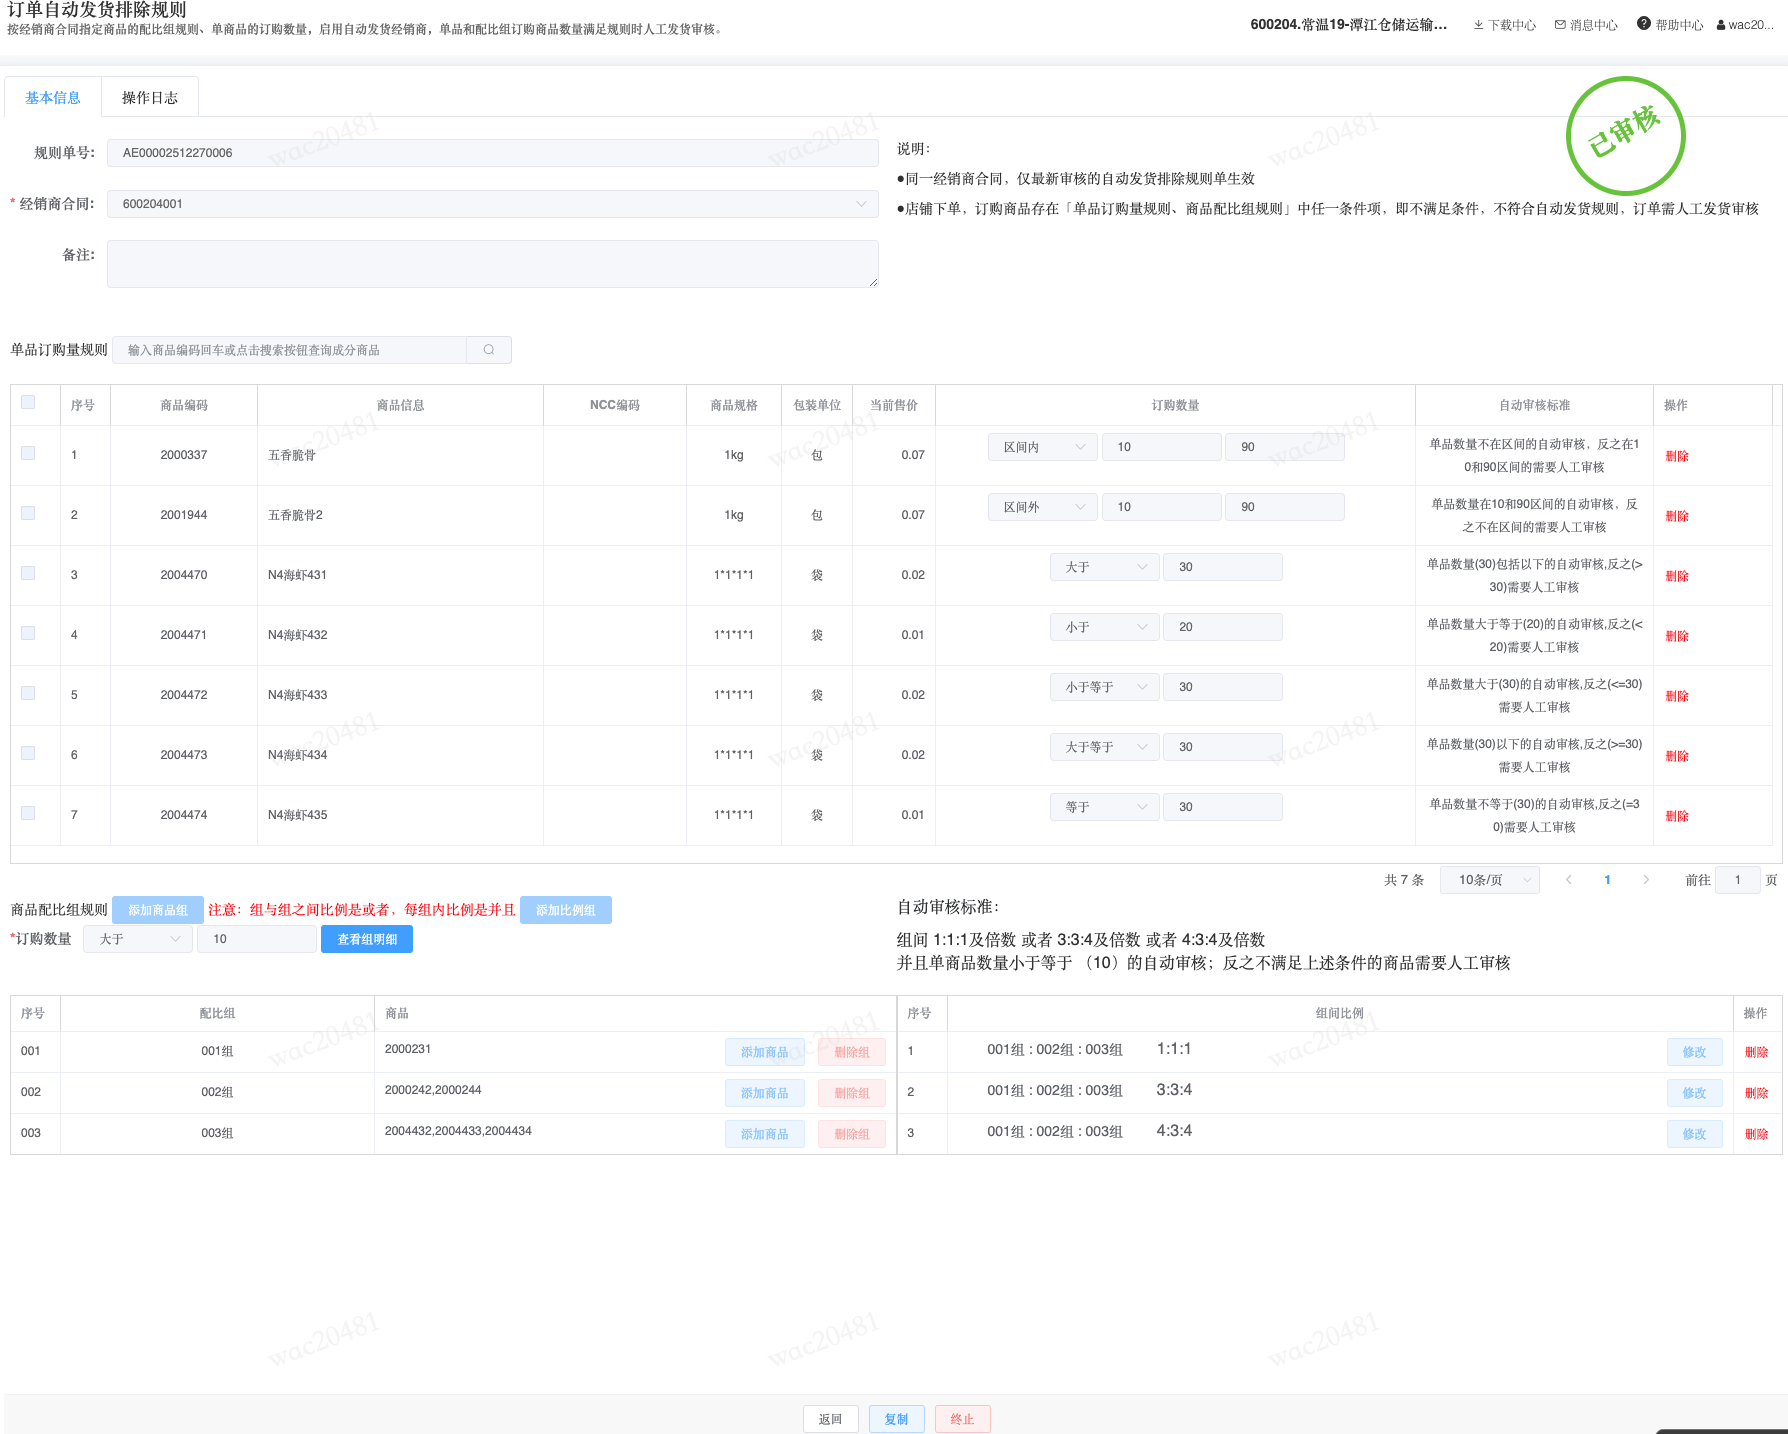Open the message center envelope icon
Screen dimensions: 1788x1434
coord(1560,25)
